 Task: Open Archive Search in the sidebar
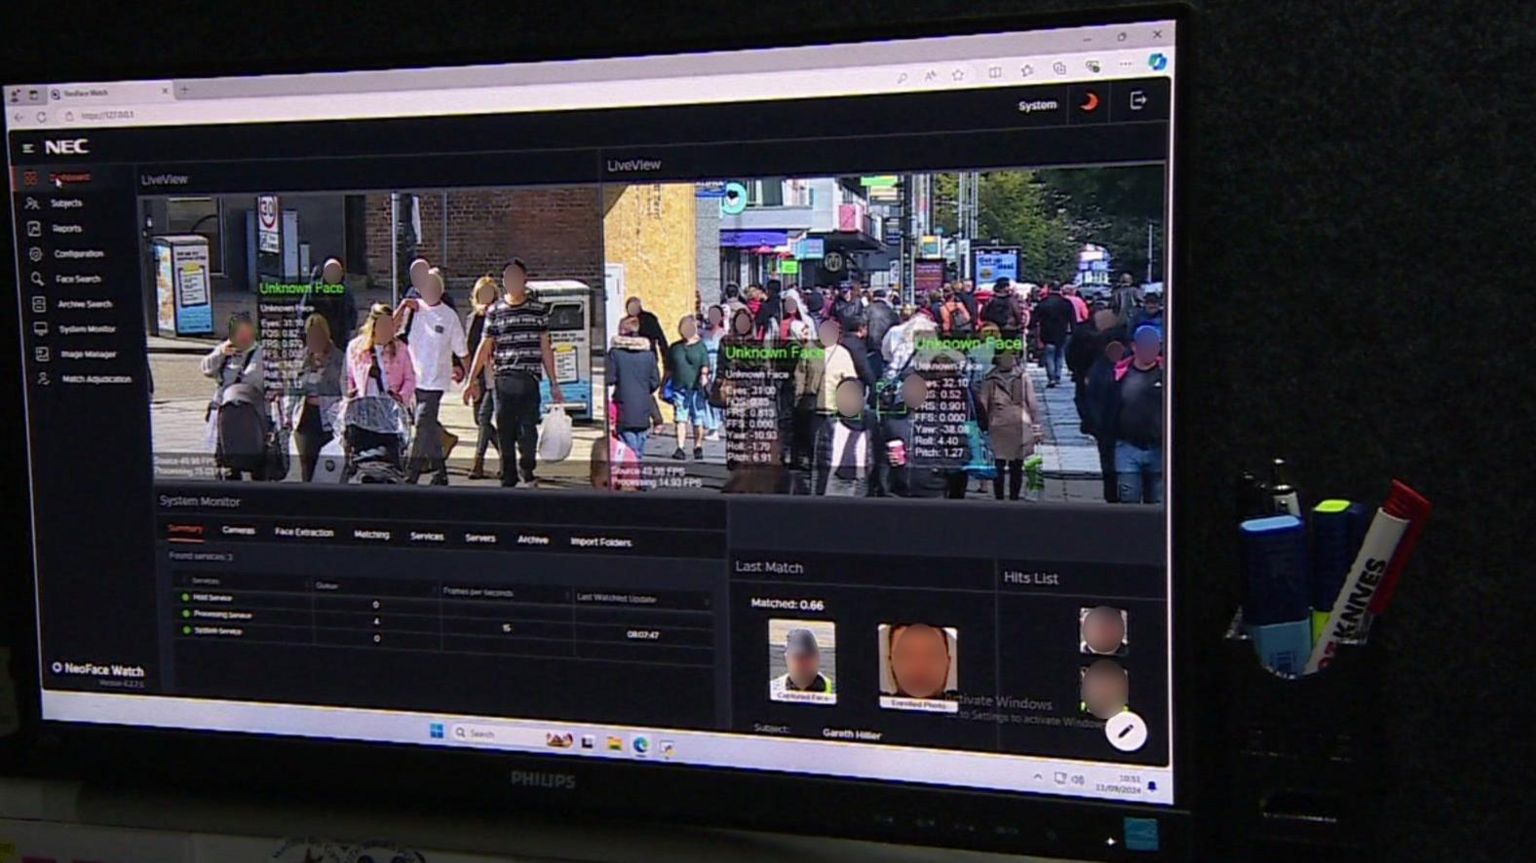click(x=84, y=304)
